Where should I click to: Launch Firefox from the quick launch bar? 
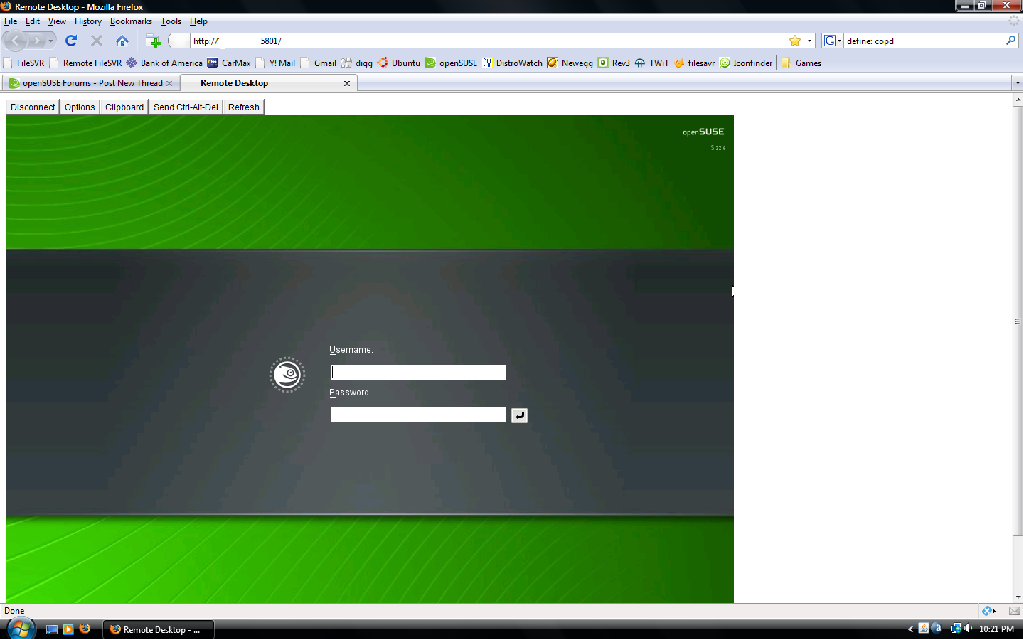pos(84,629)
